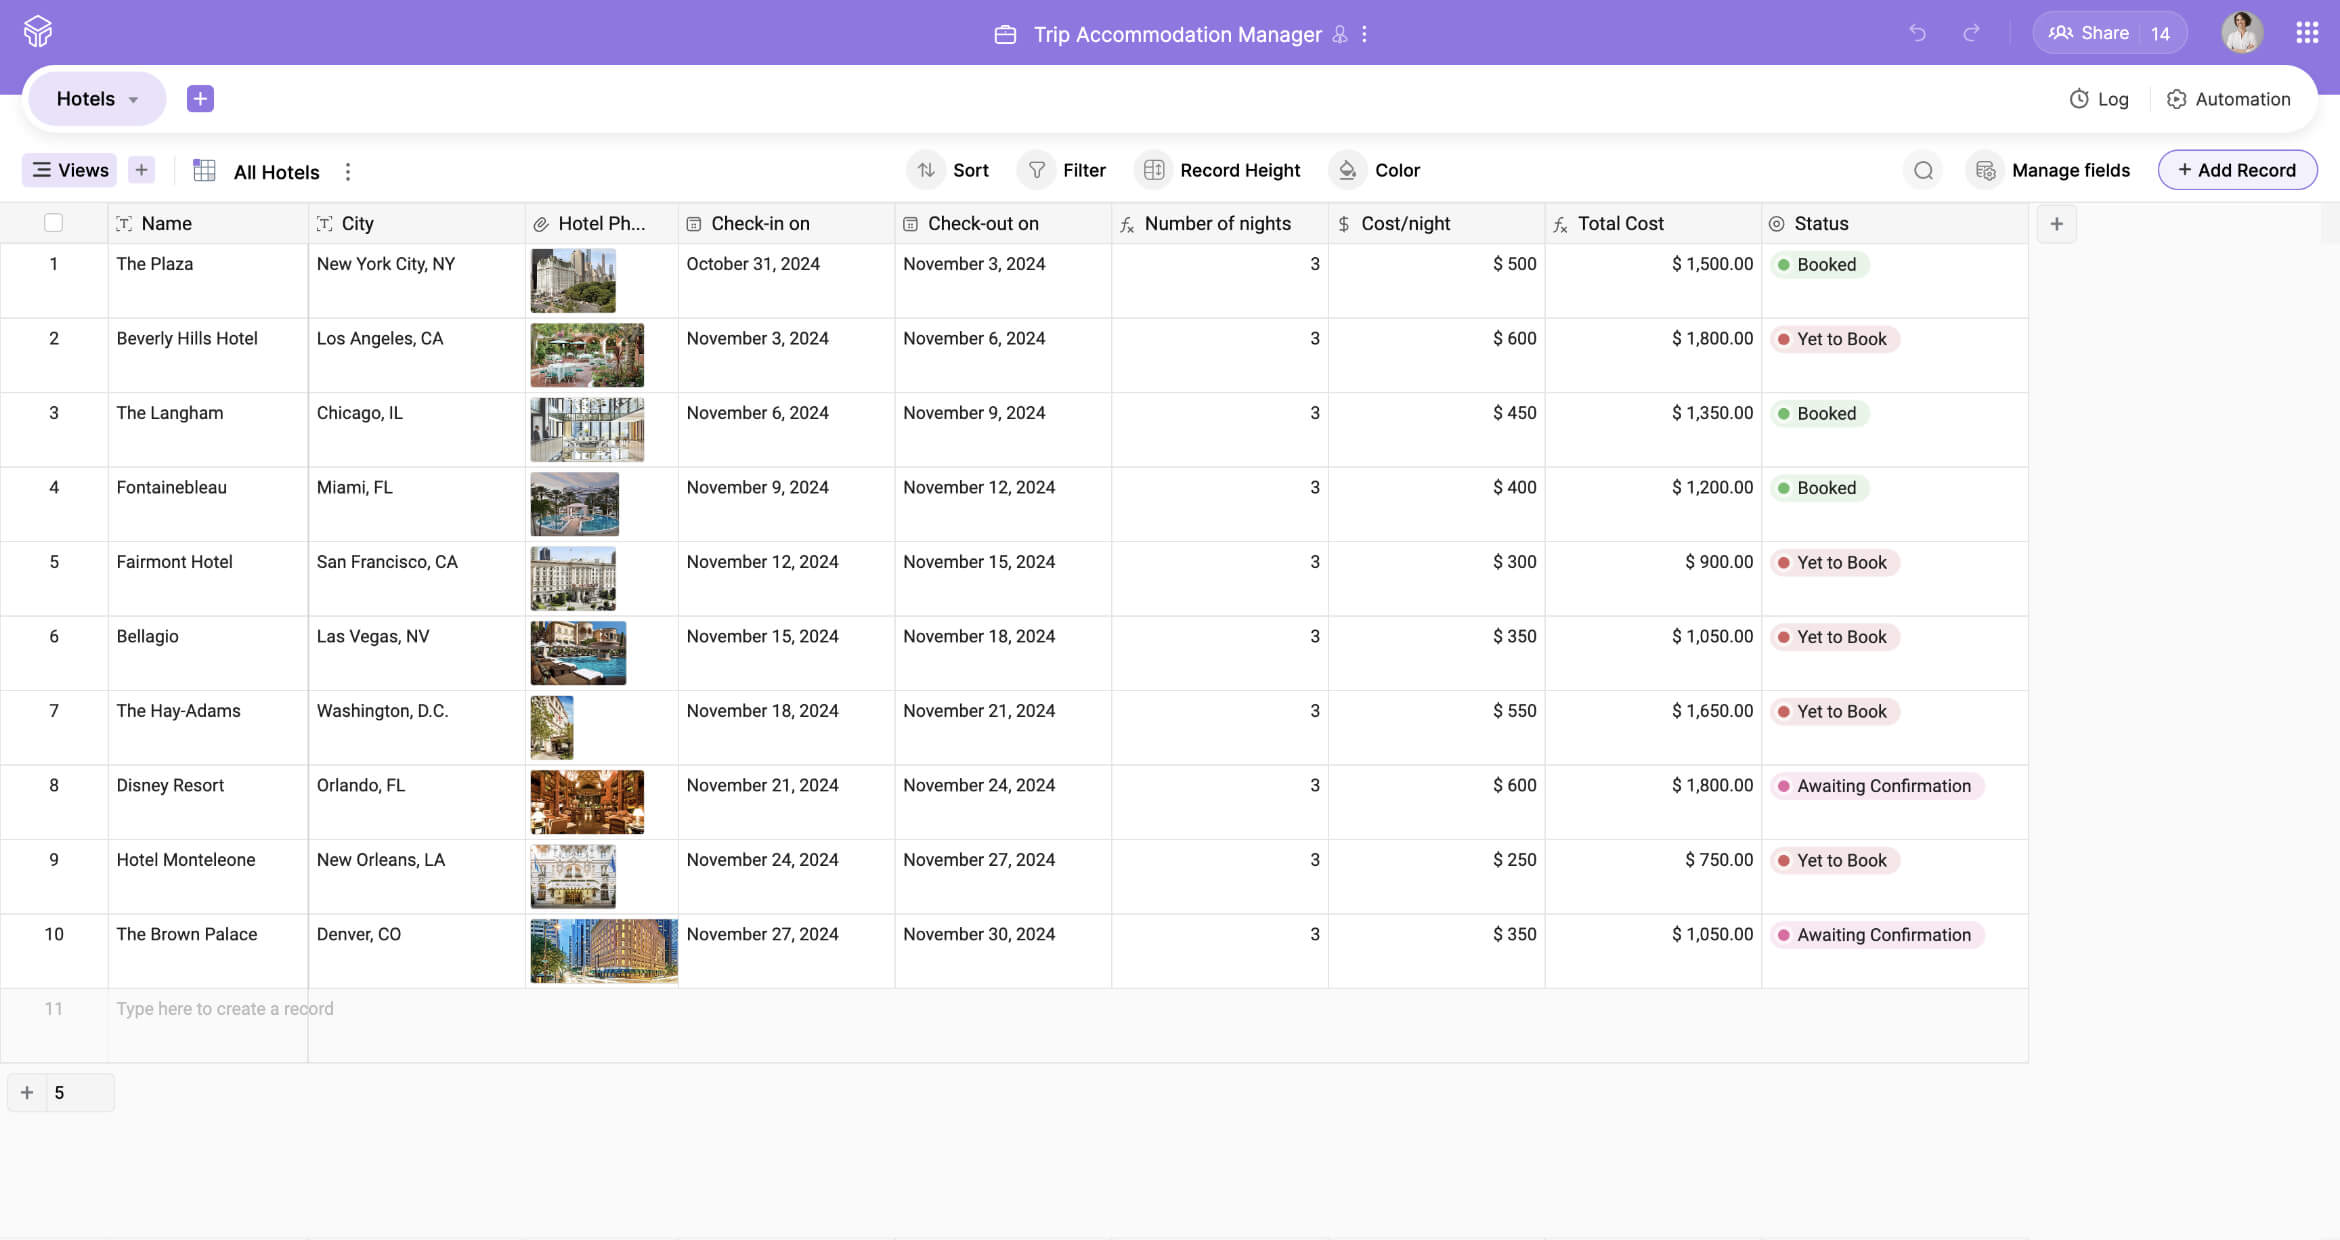Image resolution: width=2340 pixels, height=1240 pixels.
Task: Open All Hotels view options menu
Action: point(348,172)
